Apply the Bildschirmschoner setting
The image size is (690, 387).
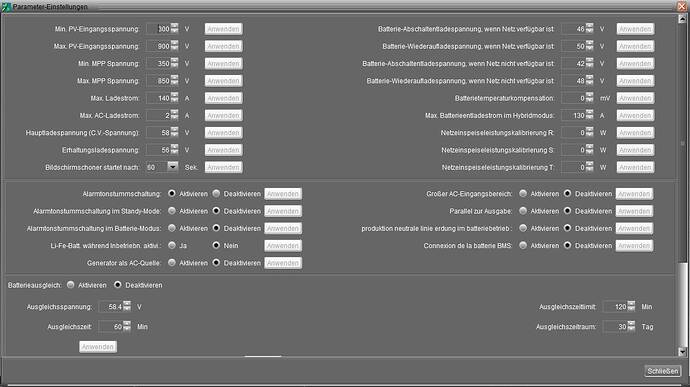click(x=224, y=167)
